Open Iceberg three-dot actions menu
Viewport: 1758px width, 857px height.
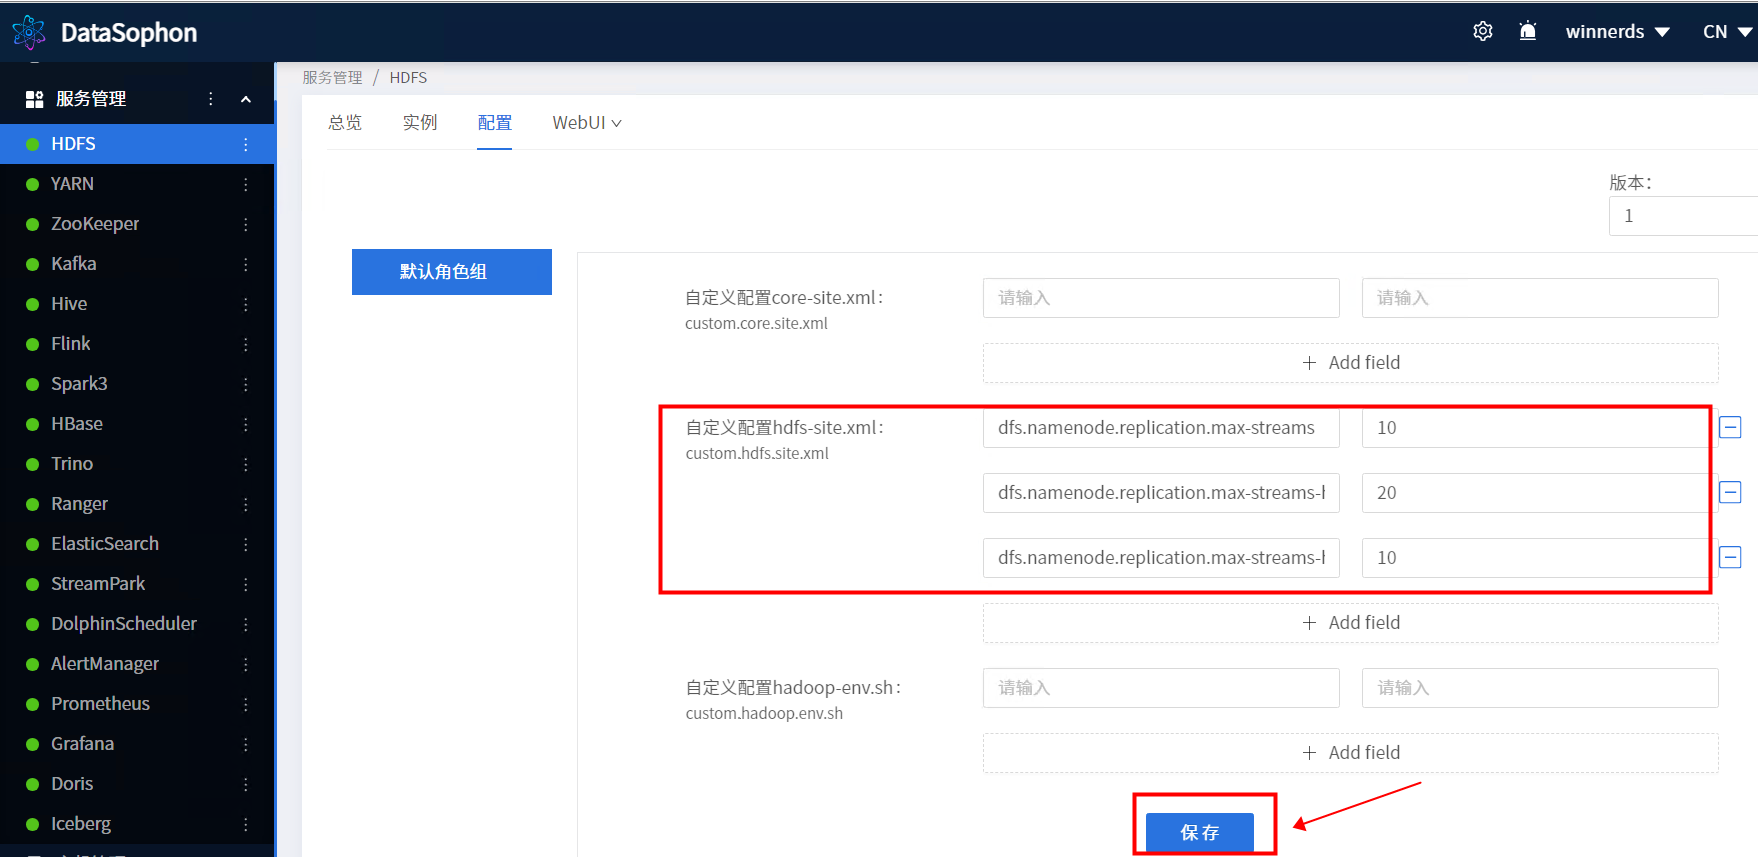(245, 824)
